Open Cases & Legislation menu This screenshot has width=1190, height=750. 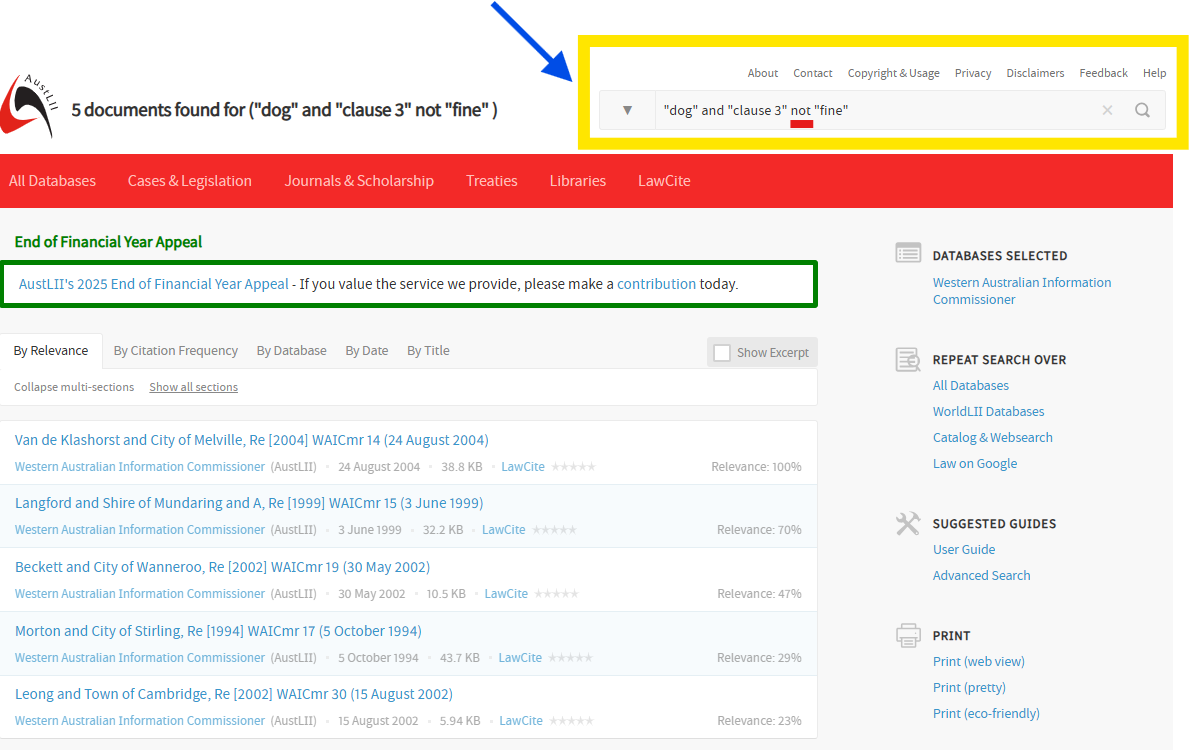pyautogui.click(x=189, y=181)
